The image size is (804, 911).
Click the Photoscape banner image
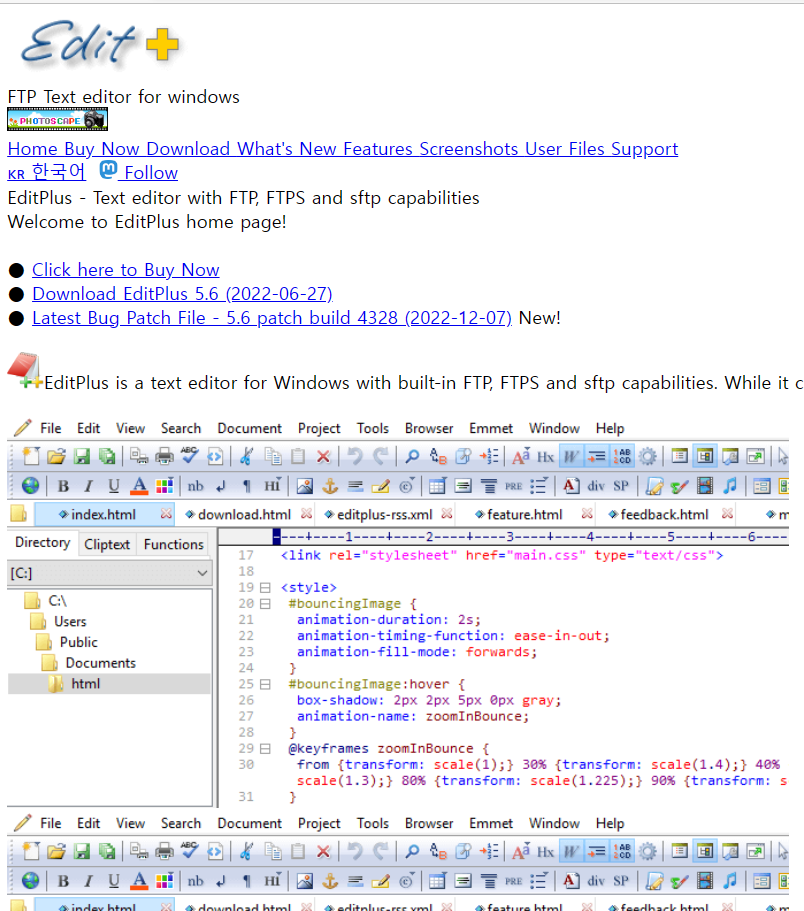pyautogui.click(x=58, y=120)
